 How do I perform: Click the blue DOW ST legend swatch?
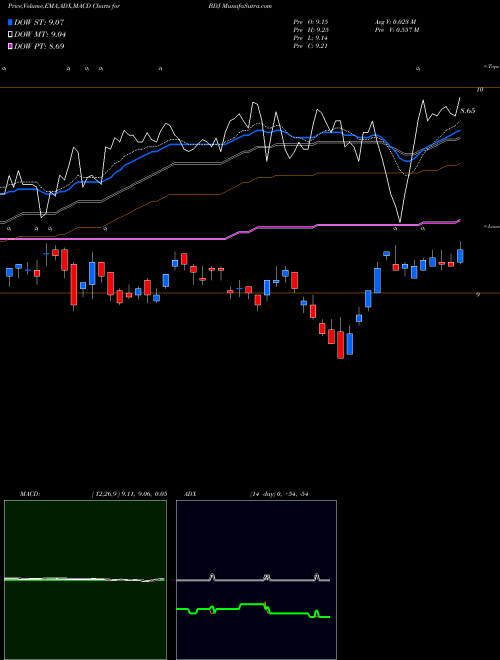(11, 22)
